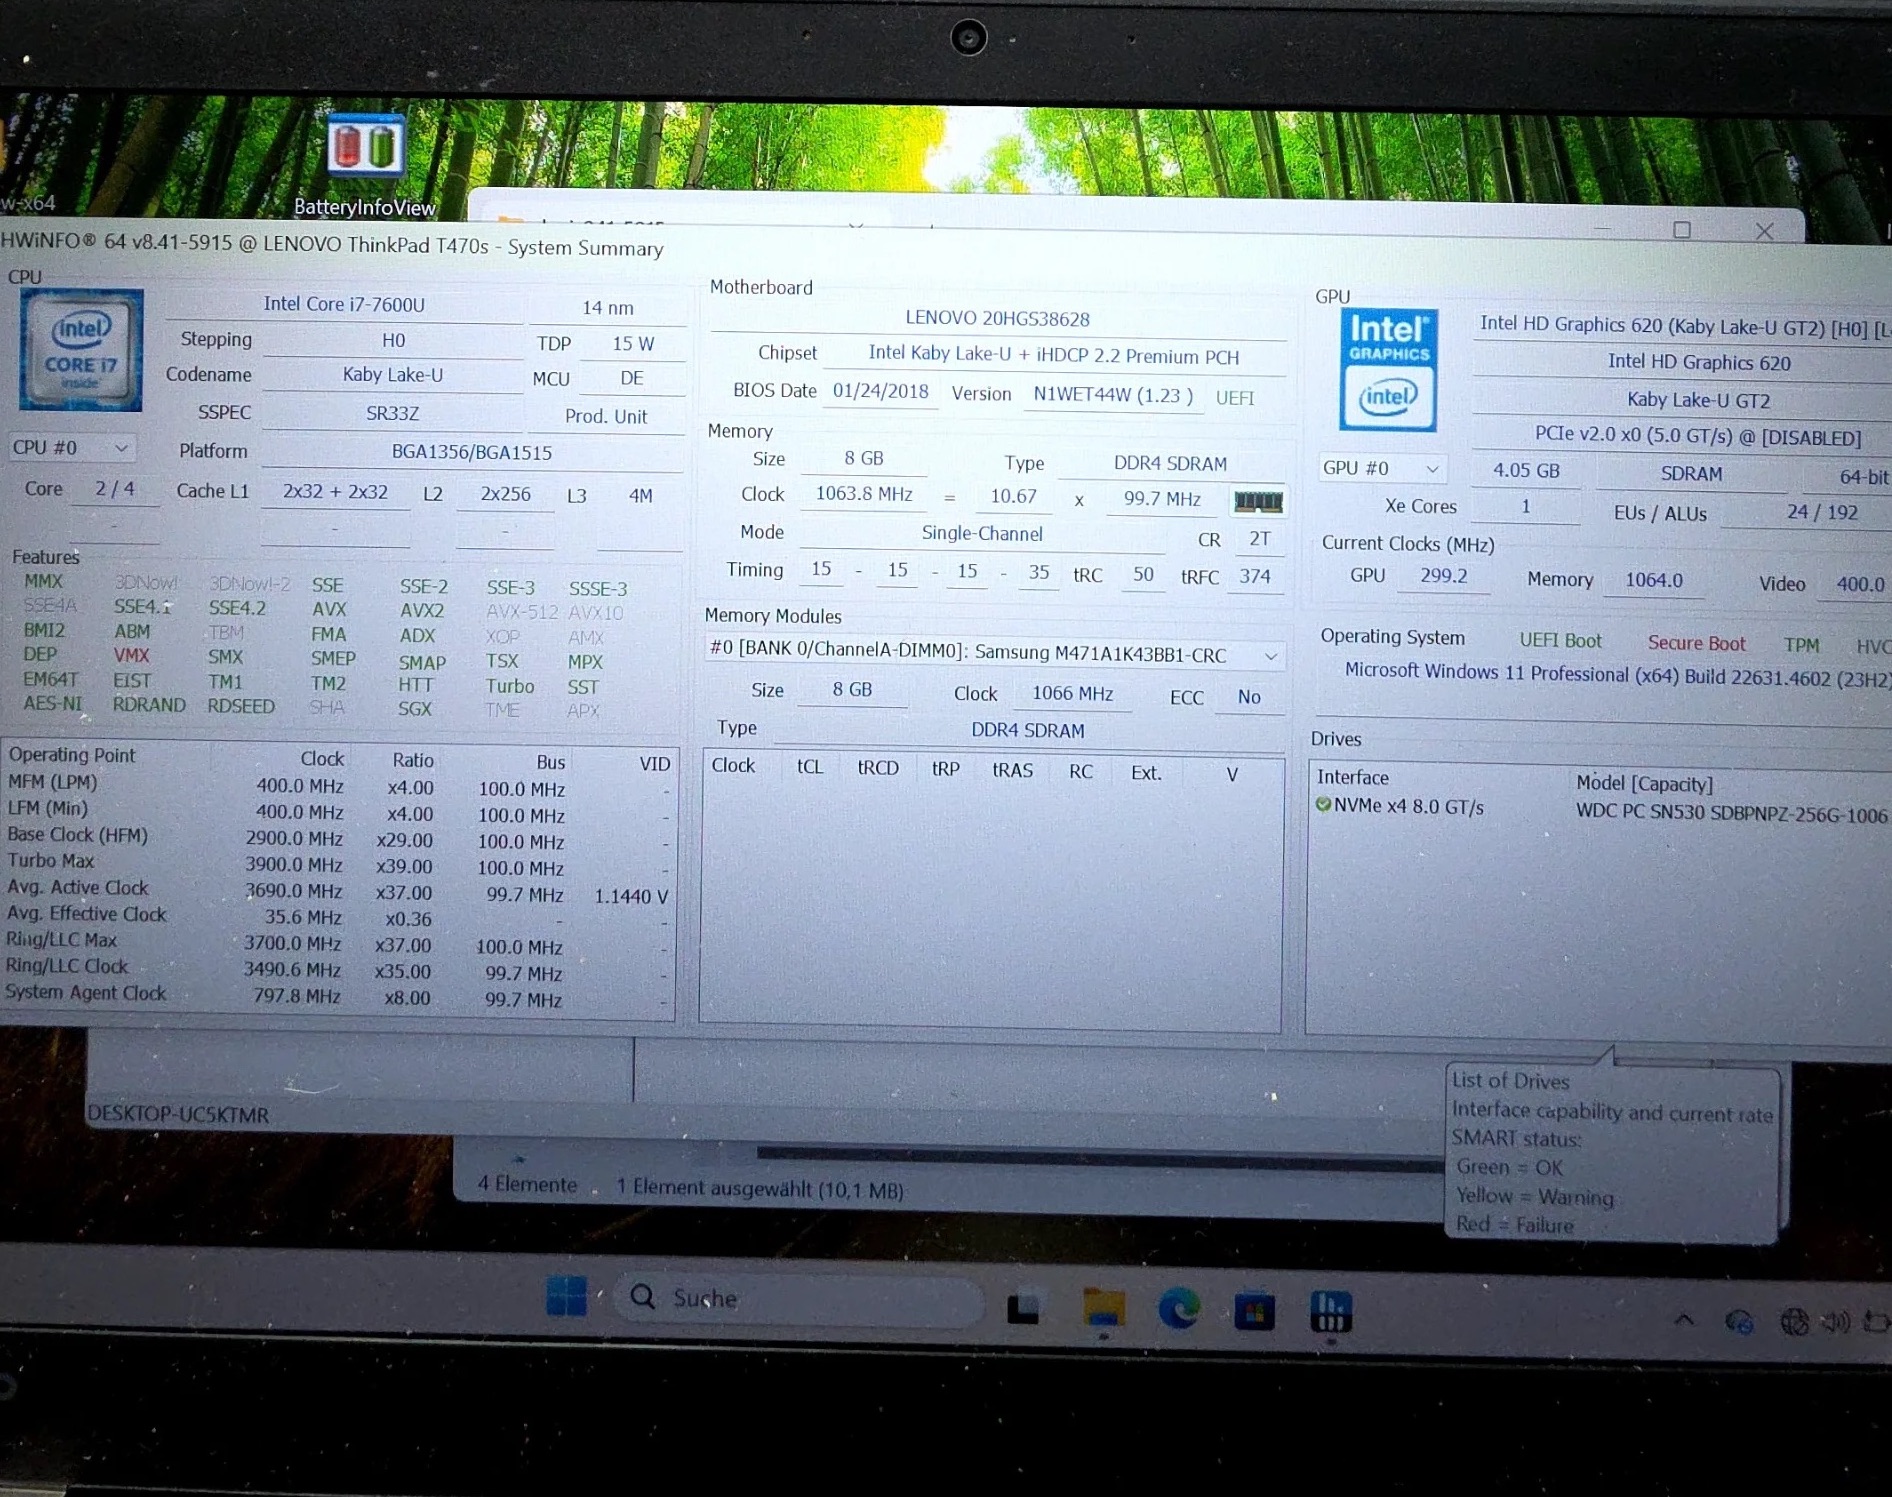Click motherboard name LENOVO 20HGS38628
The width and height of the screenshot is (1892, 1497).
997,318
